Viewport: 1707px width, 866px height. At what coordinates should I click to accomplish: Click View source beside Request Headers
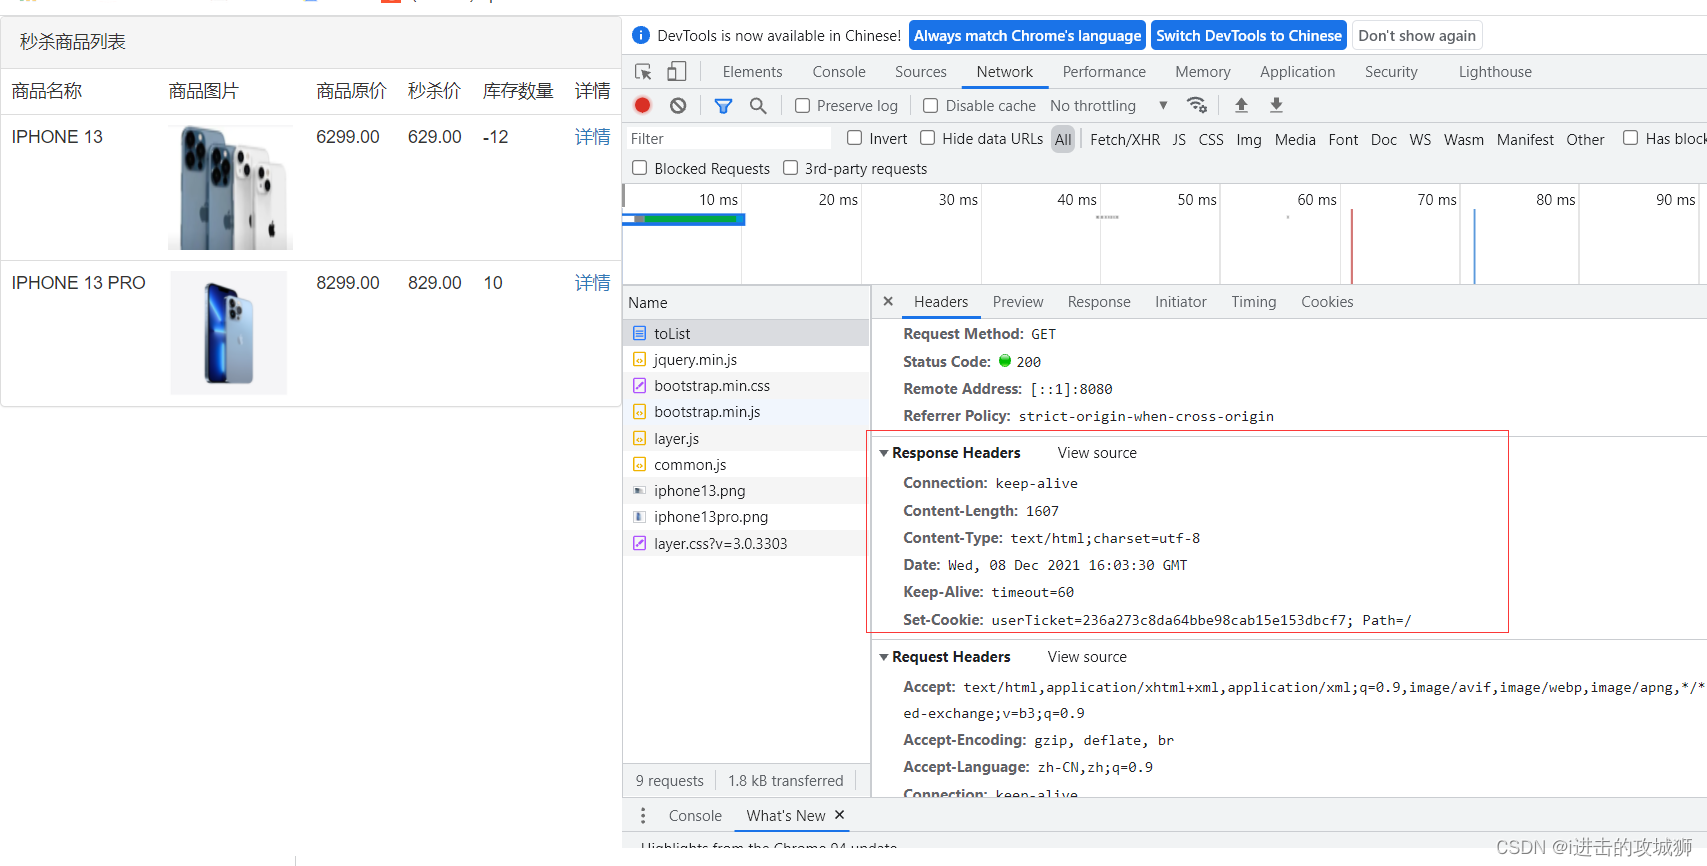(1087, 657)
